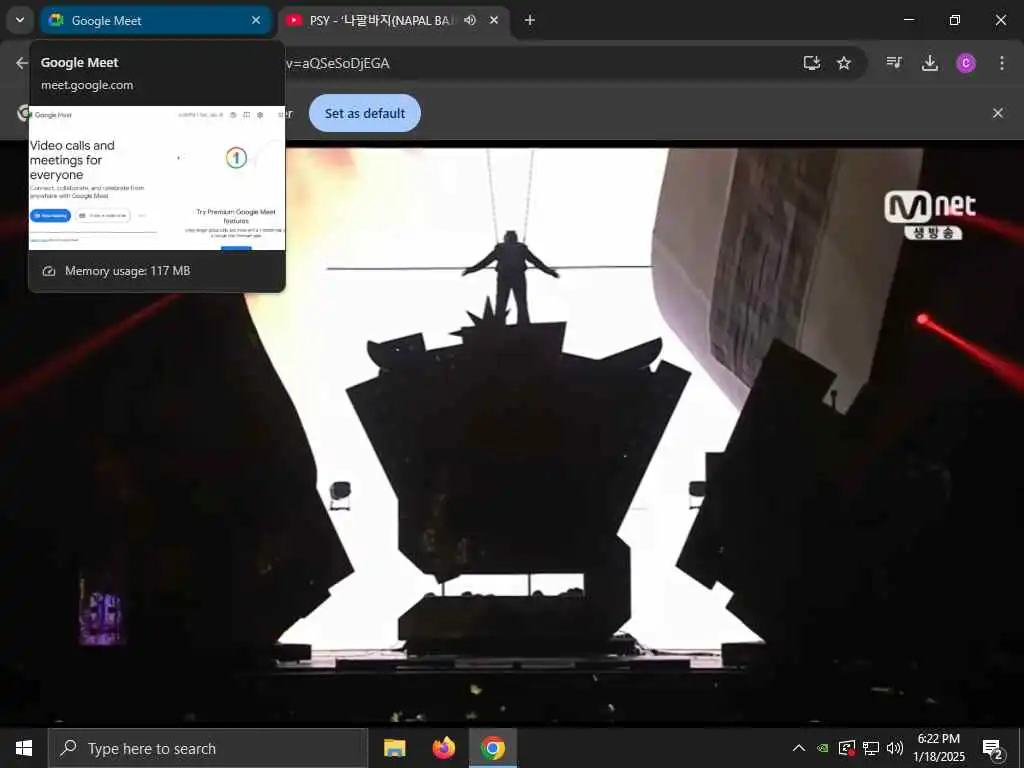Show hidden system tray icons
This screenshot has width=1024, height=768.
pos(799,748)
